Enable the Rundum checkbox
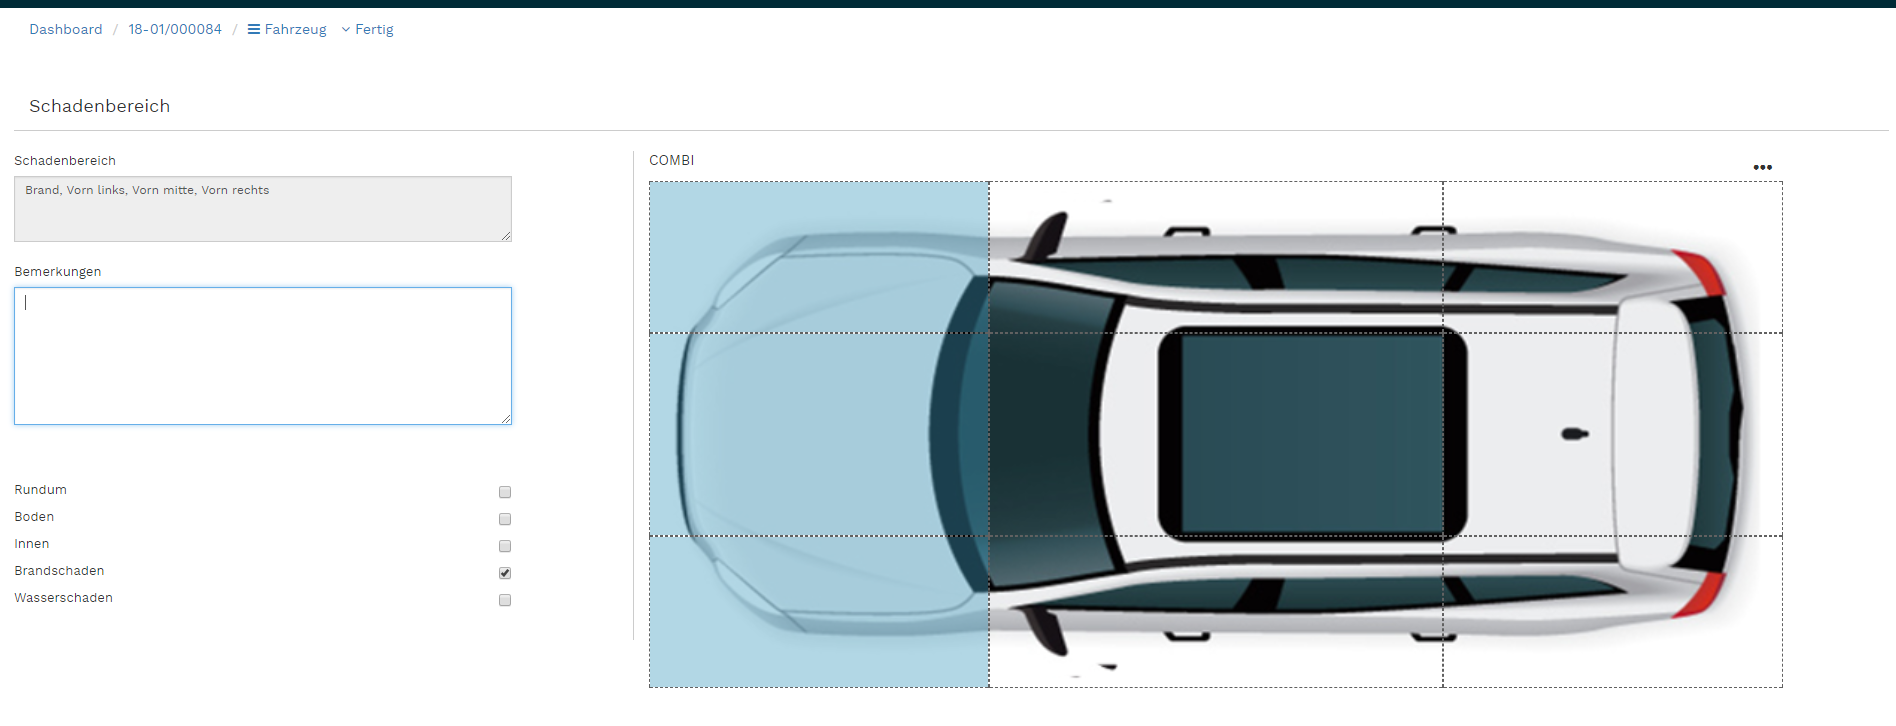Viewport: 1896px width, 726px height. tap(505, 492)
